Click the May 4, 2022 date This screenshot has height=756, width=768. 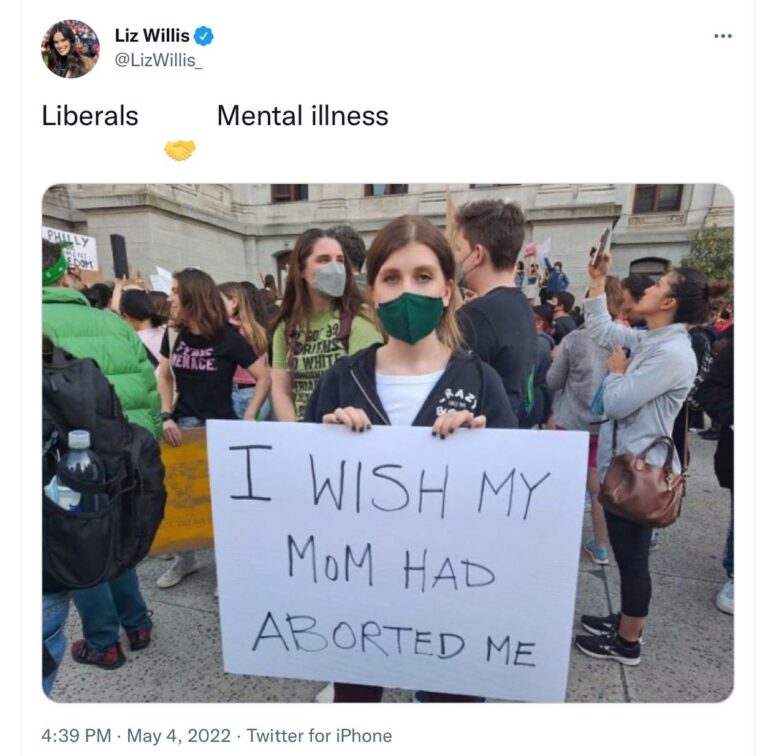[x=178, y=735]
